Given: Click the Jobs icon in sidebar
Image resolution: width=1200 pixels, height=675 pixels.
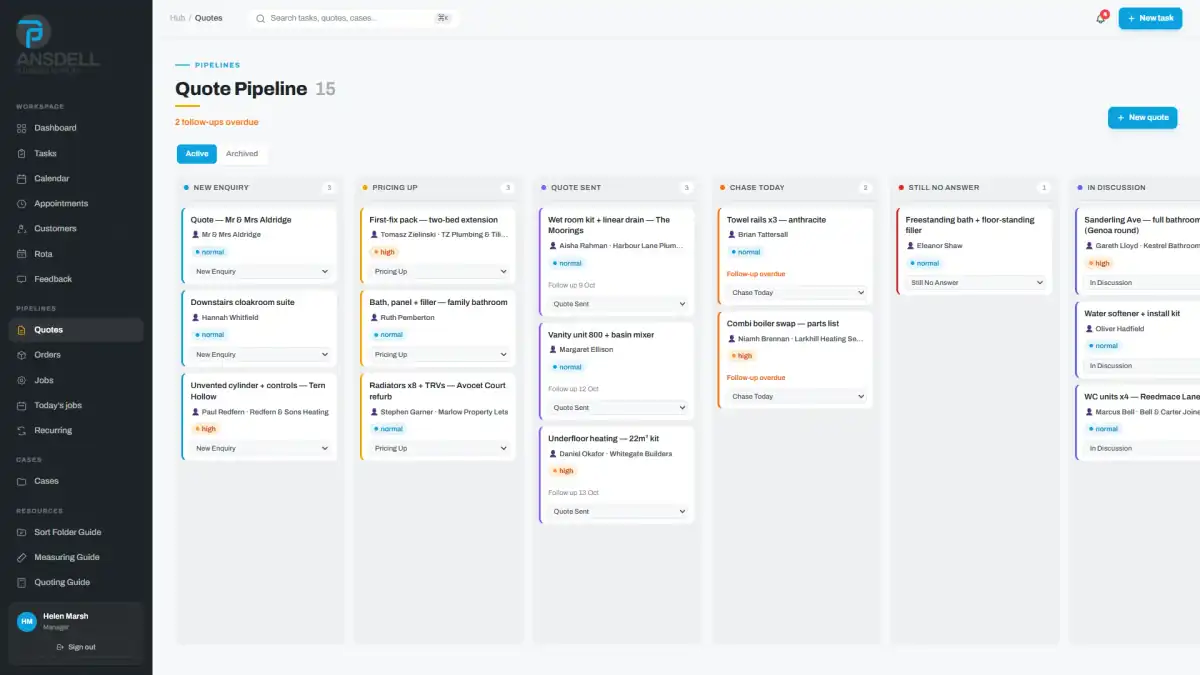Looking at the screenshot, I should 22,380.
